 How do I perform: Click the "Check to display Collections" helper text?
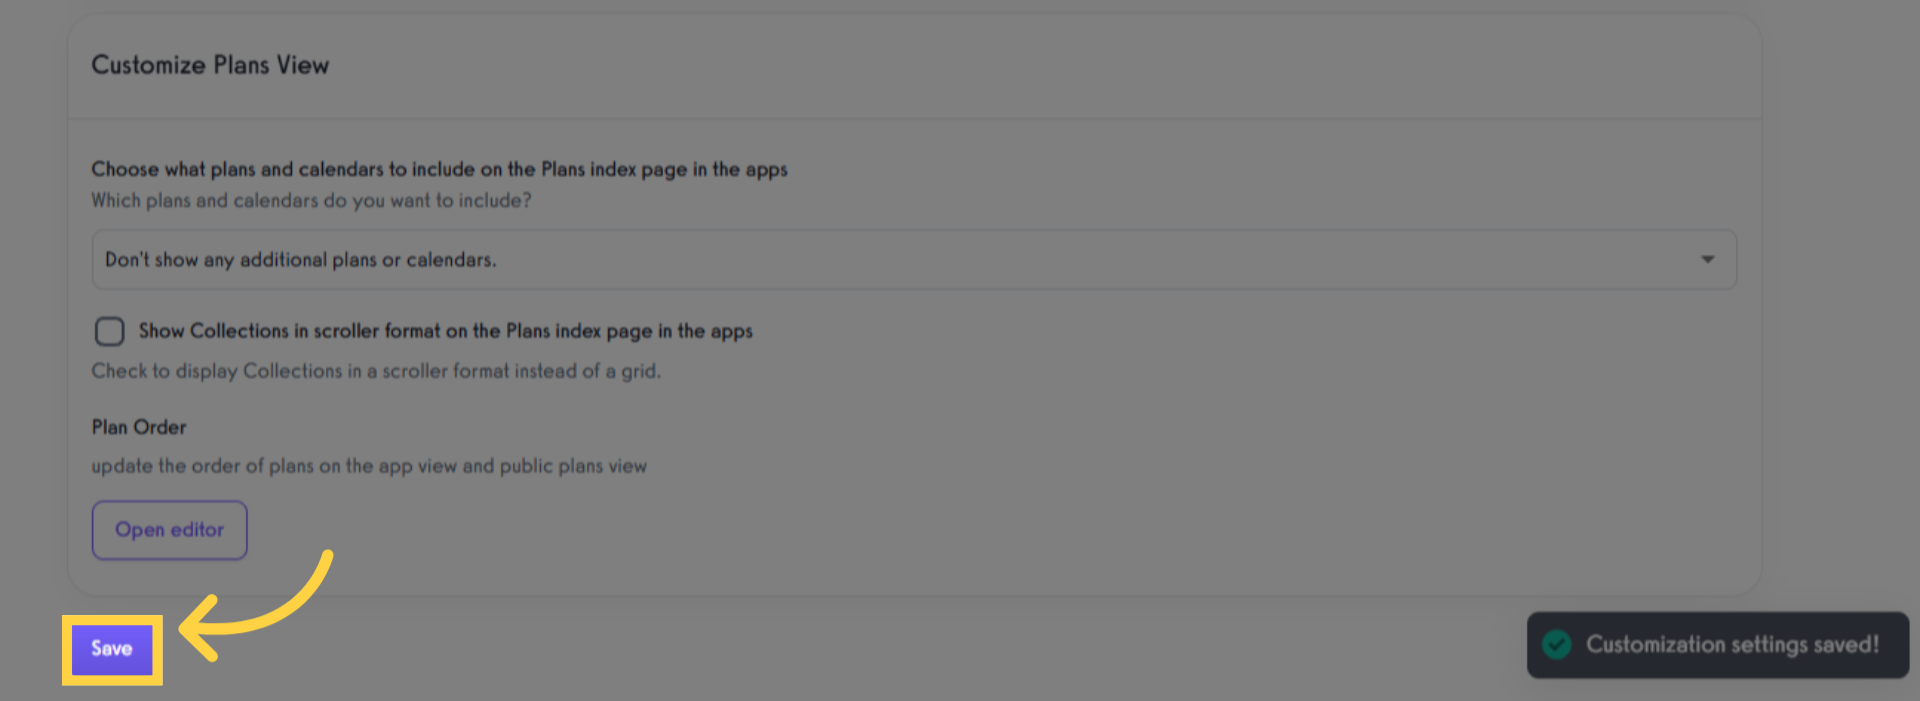pyautogui.click(x=376, y=371)
